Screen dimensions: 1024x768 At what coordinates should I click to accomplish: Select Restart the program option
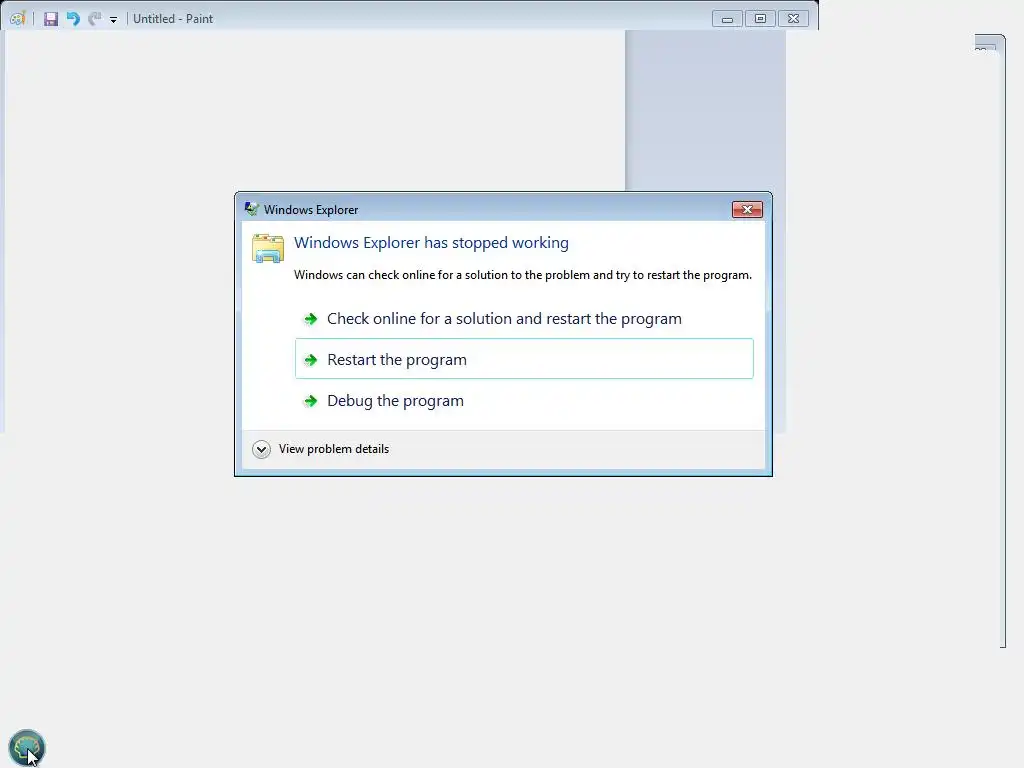coord(524,359)
